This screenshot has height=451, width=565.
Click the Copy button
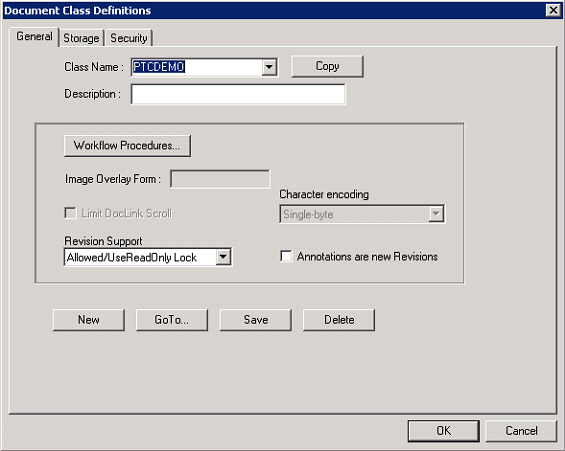(327, 66)
